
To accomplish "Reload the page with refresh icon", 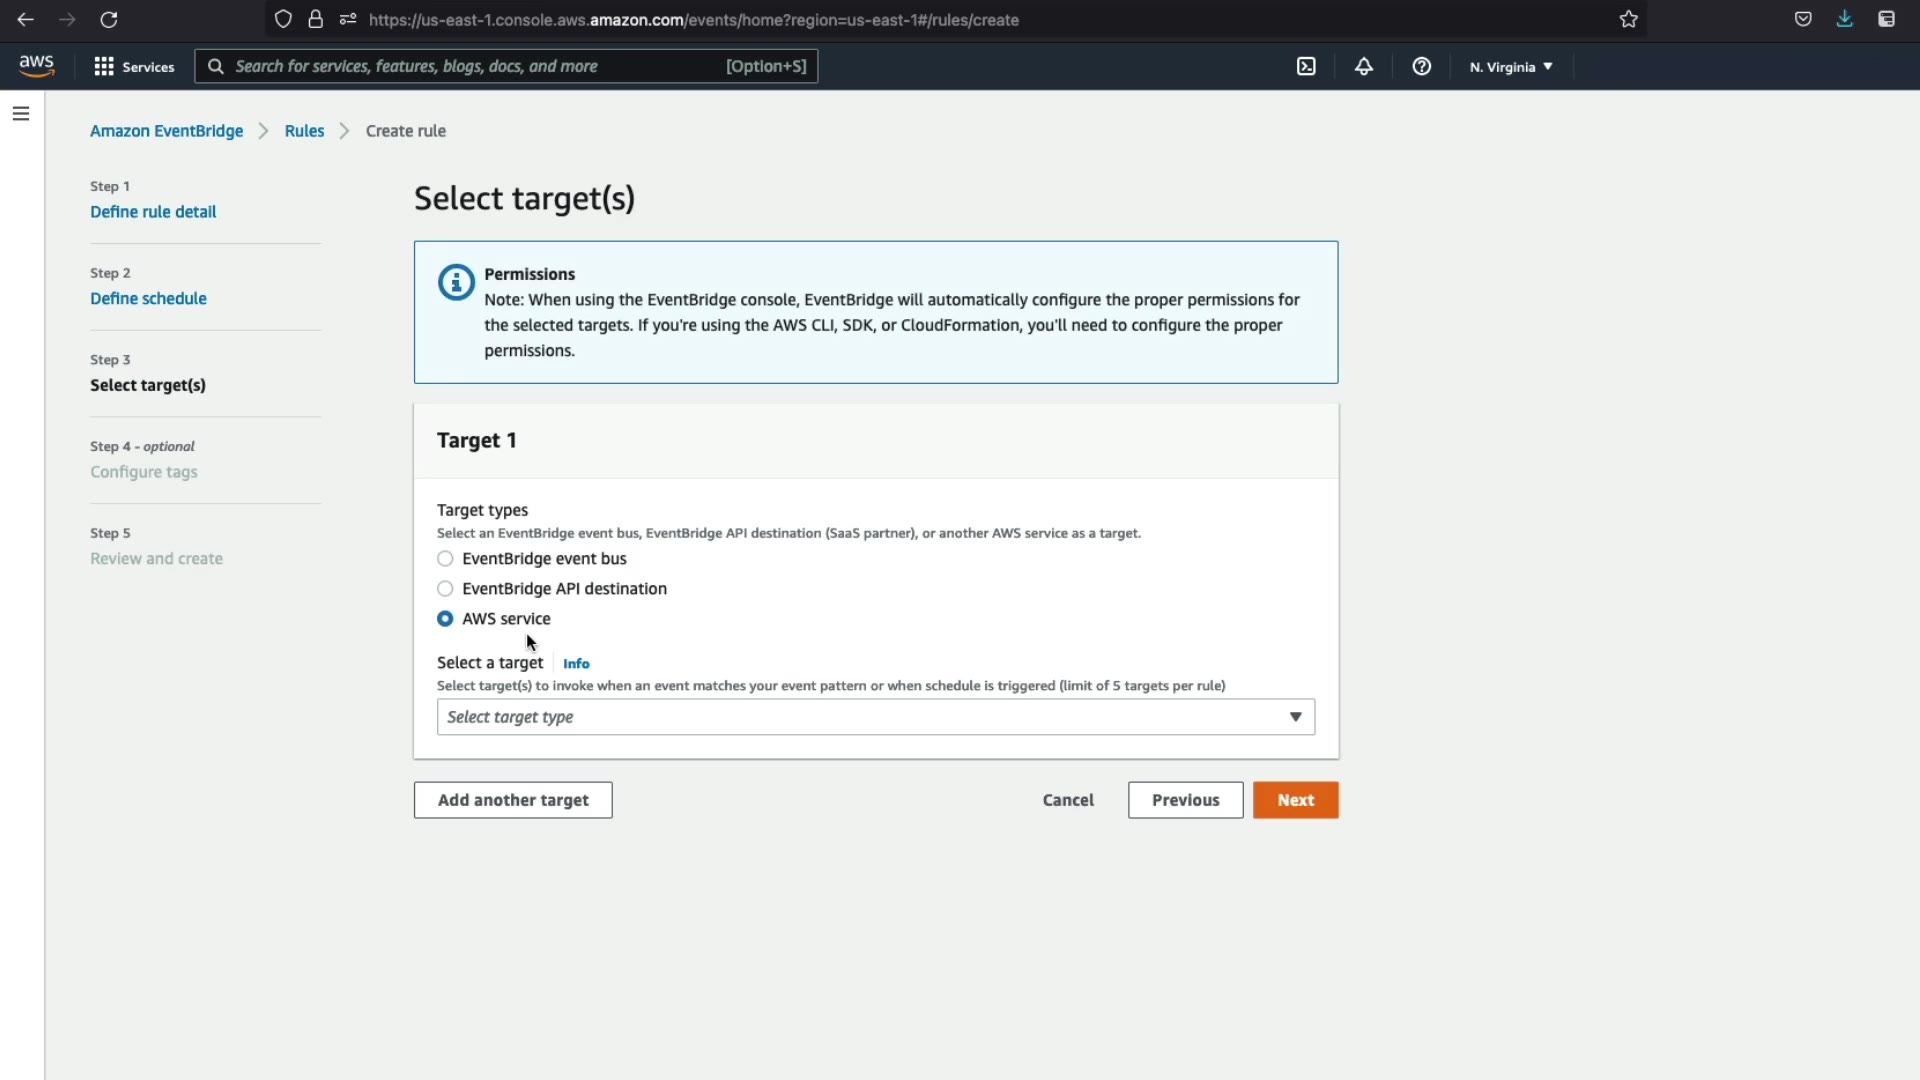I will click(x=109, y=19).
